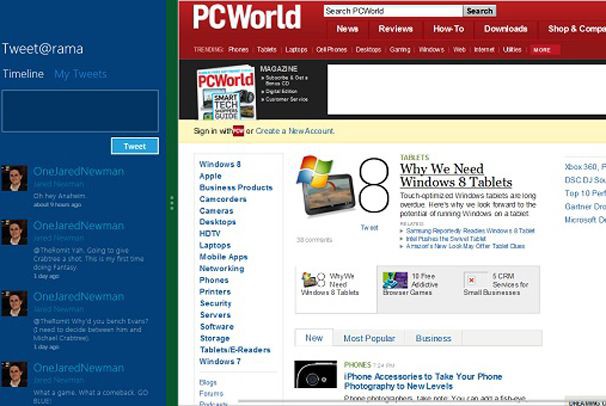
Task: Click snap divider handle between apps
Action: tap(172, 203)
